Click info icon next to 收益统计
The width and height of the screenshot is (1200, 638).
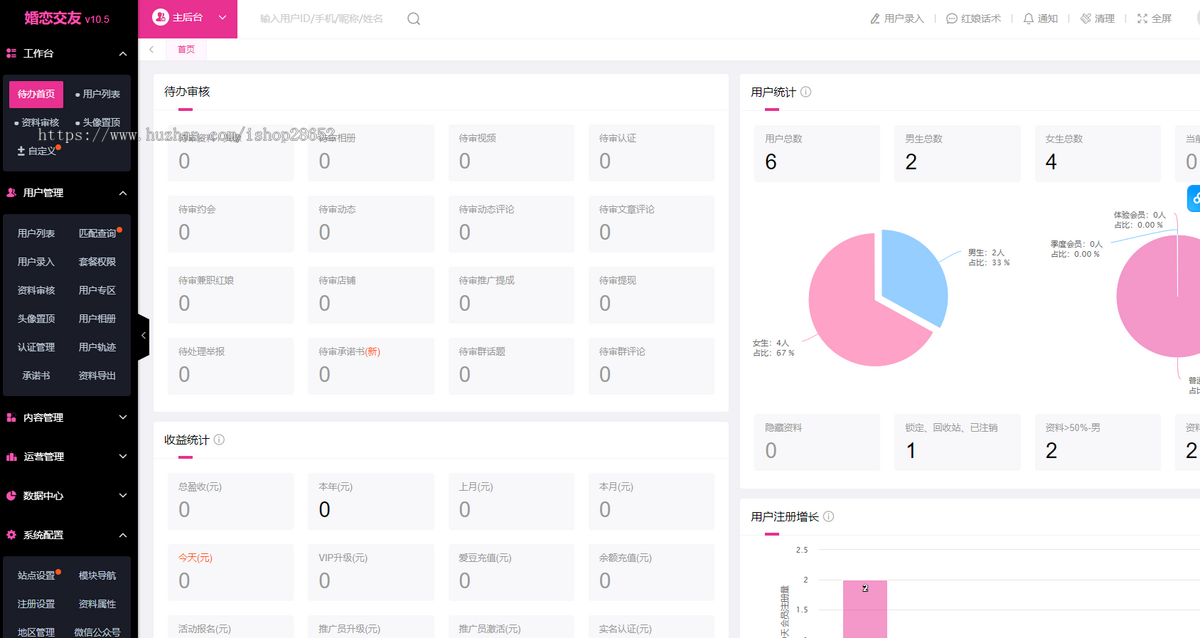tap(219, 439)
